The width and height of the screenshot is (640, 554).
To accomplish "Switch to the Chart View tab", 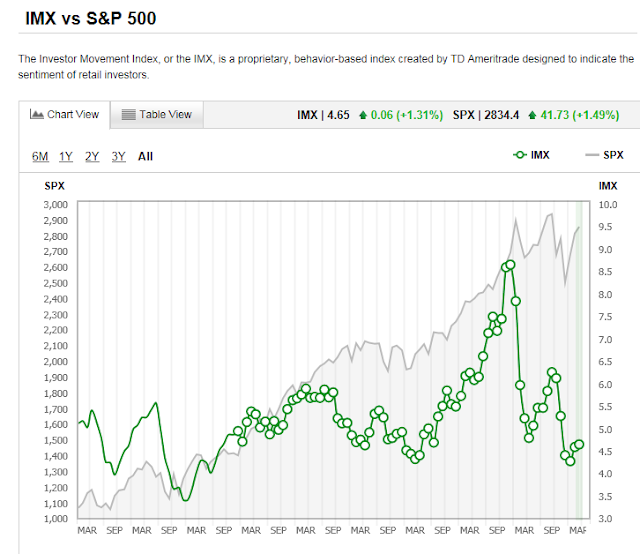I will [x=66, y=115].
